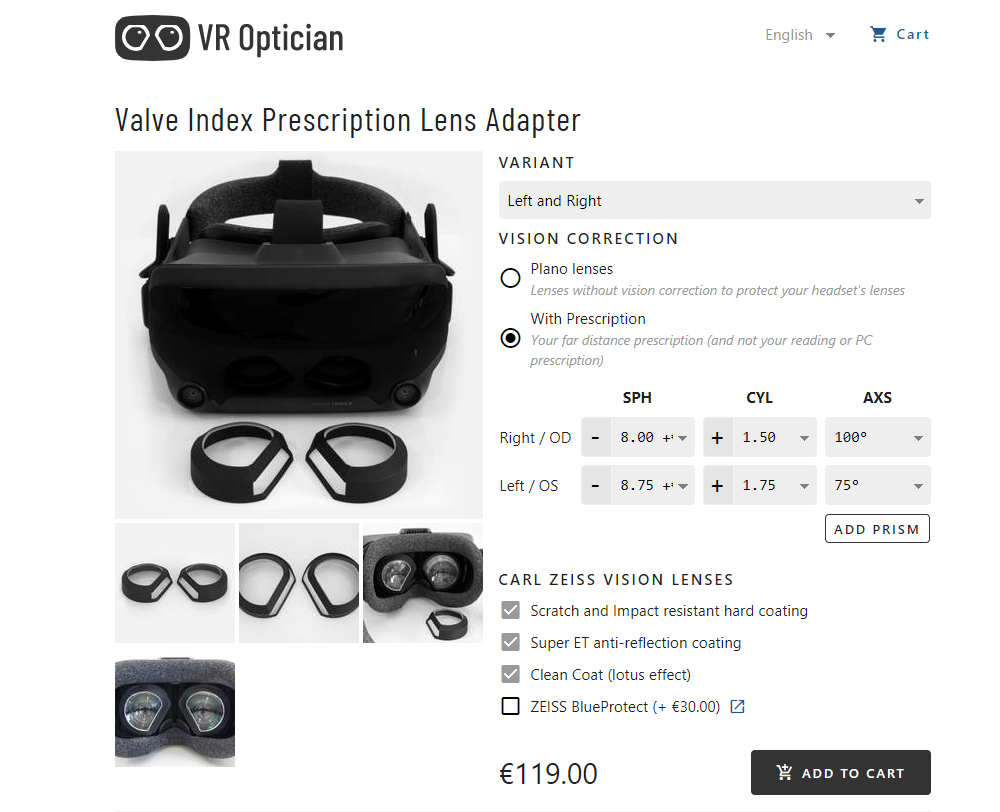Click the ADD PRISM button

coord(877,529)
